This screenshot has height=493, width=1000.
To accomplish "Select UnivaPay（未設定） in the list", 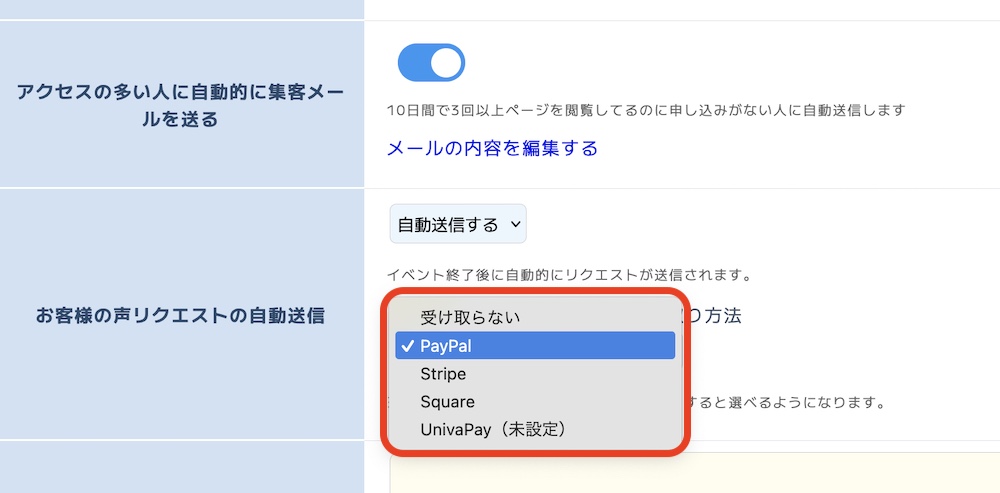I will click(493, 430).
